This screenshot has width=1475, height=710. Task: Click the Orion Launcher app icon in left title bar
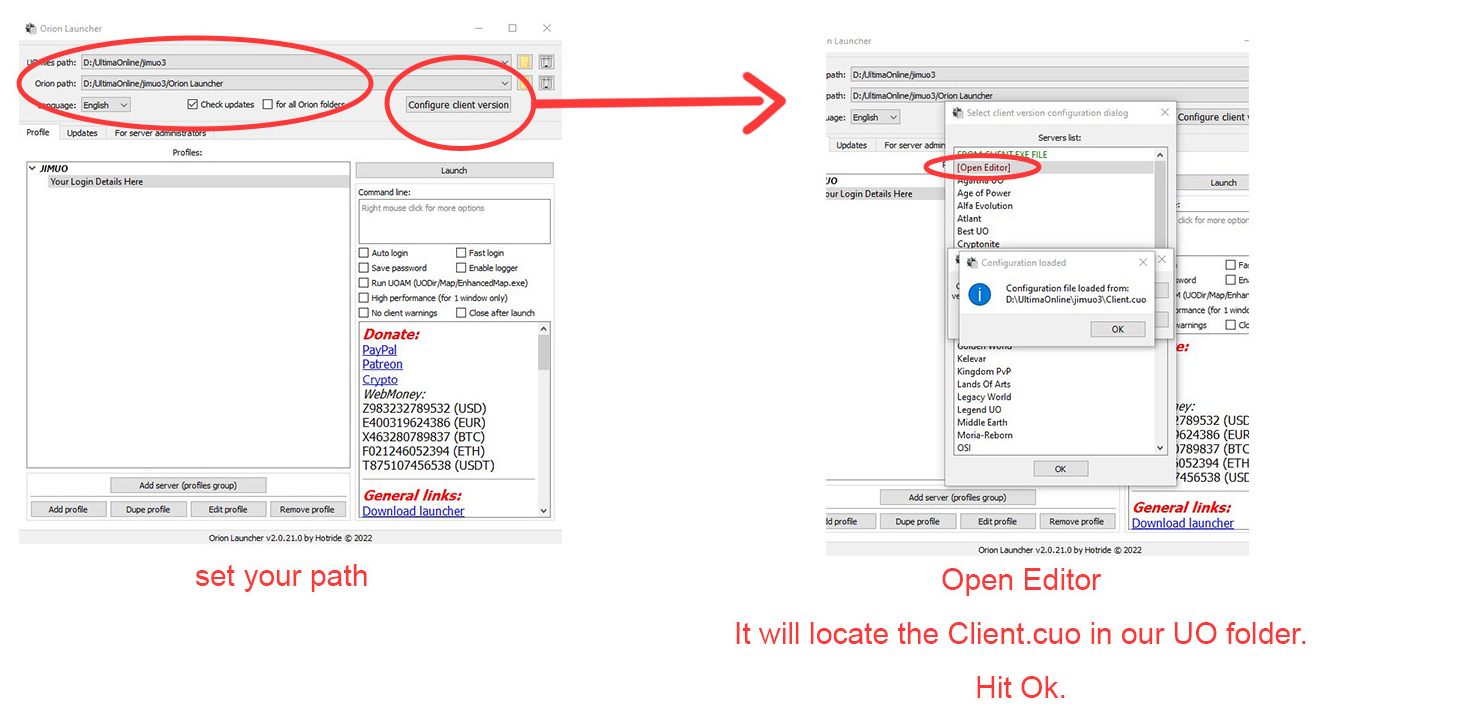(31, 28)
